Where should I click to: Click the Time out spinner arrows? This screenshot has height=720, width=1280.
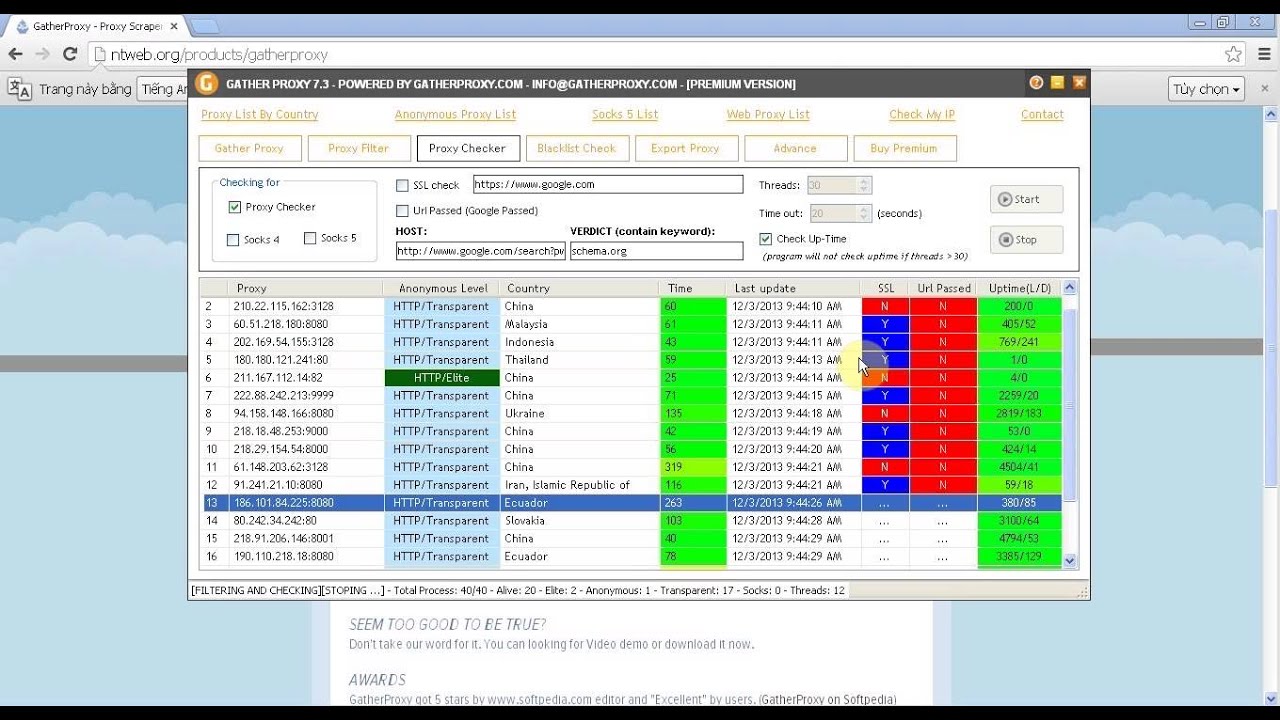(x=865, y=213)
